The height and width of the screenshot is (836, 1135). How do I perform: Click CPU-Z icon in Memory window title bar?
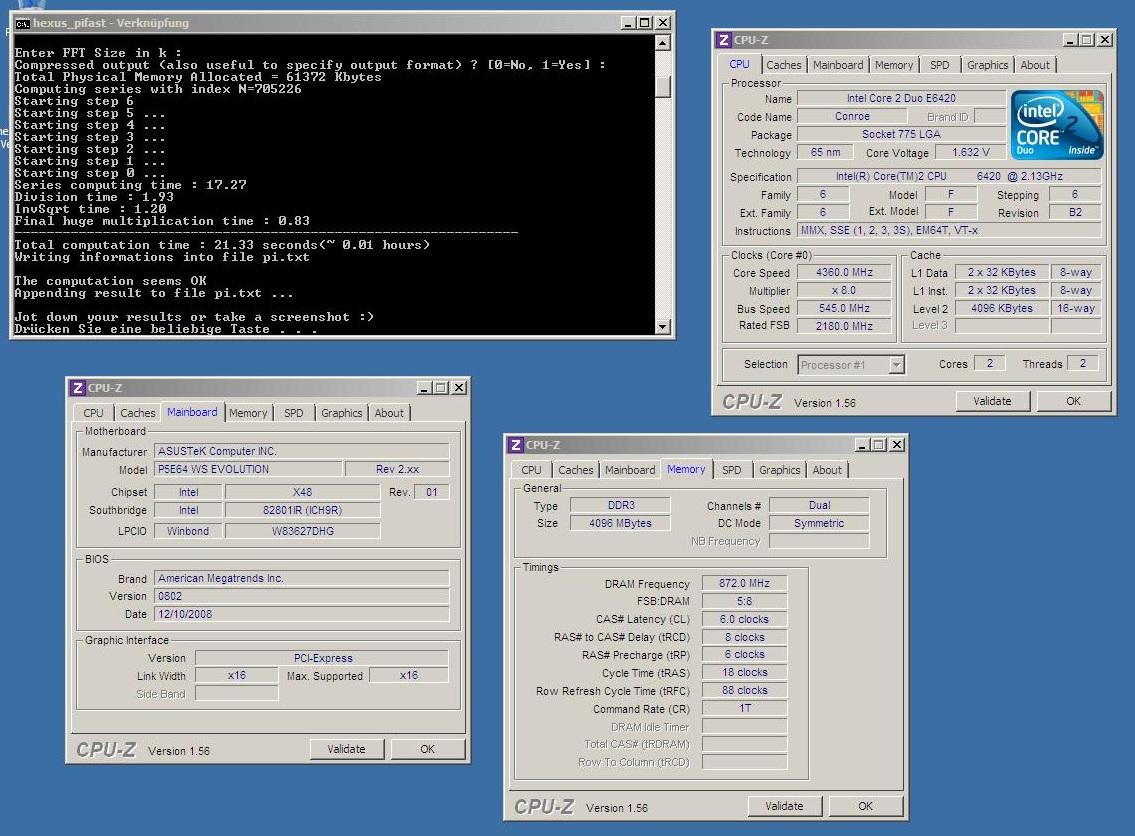515,444
